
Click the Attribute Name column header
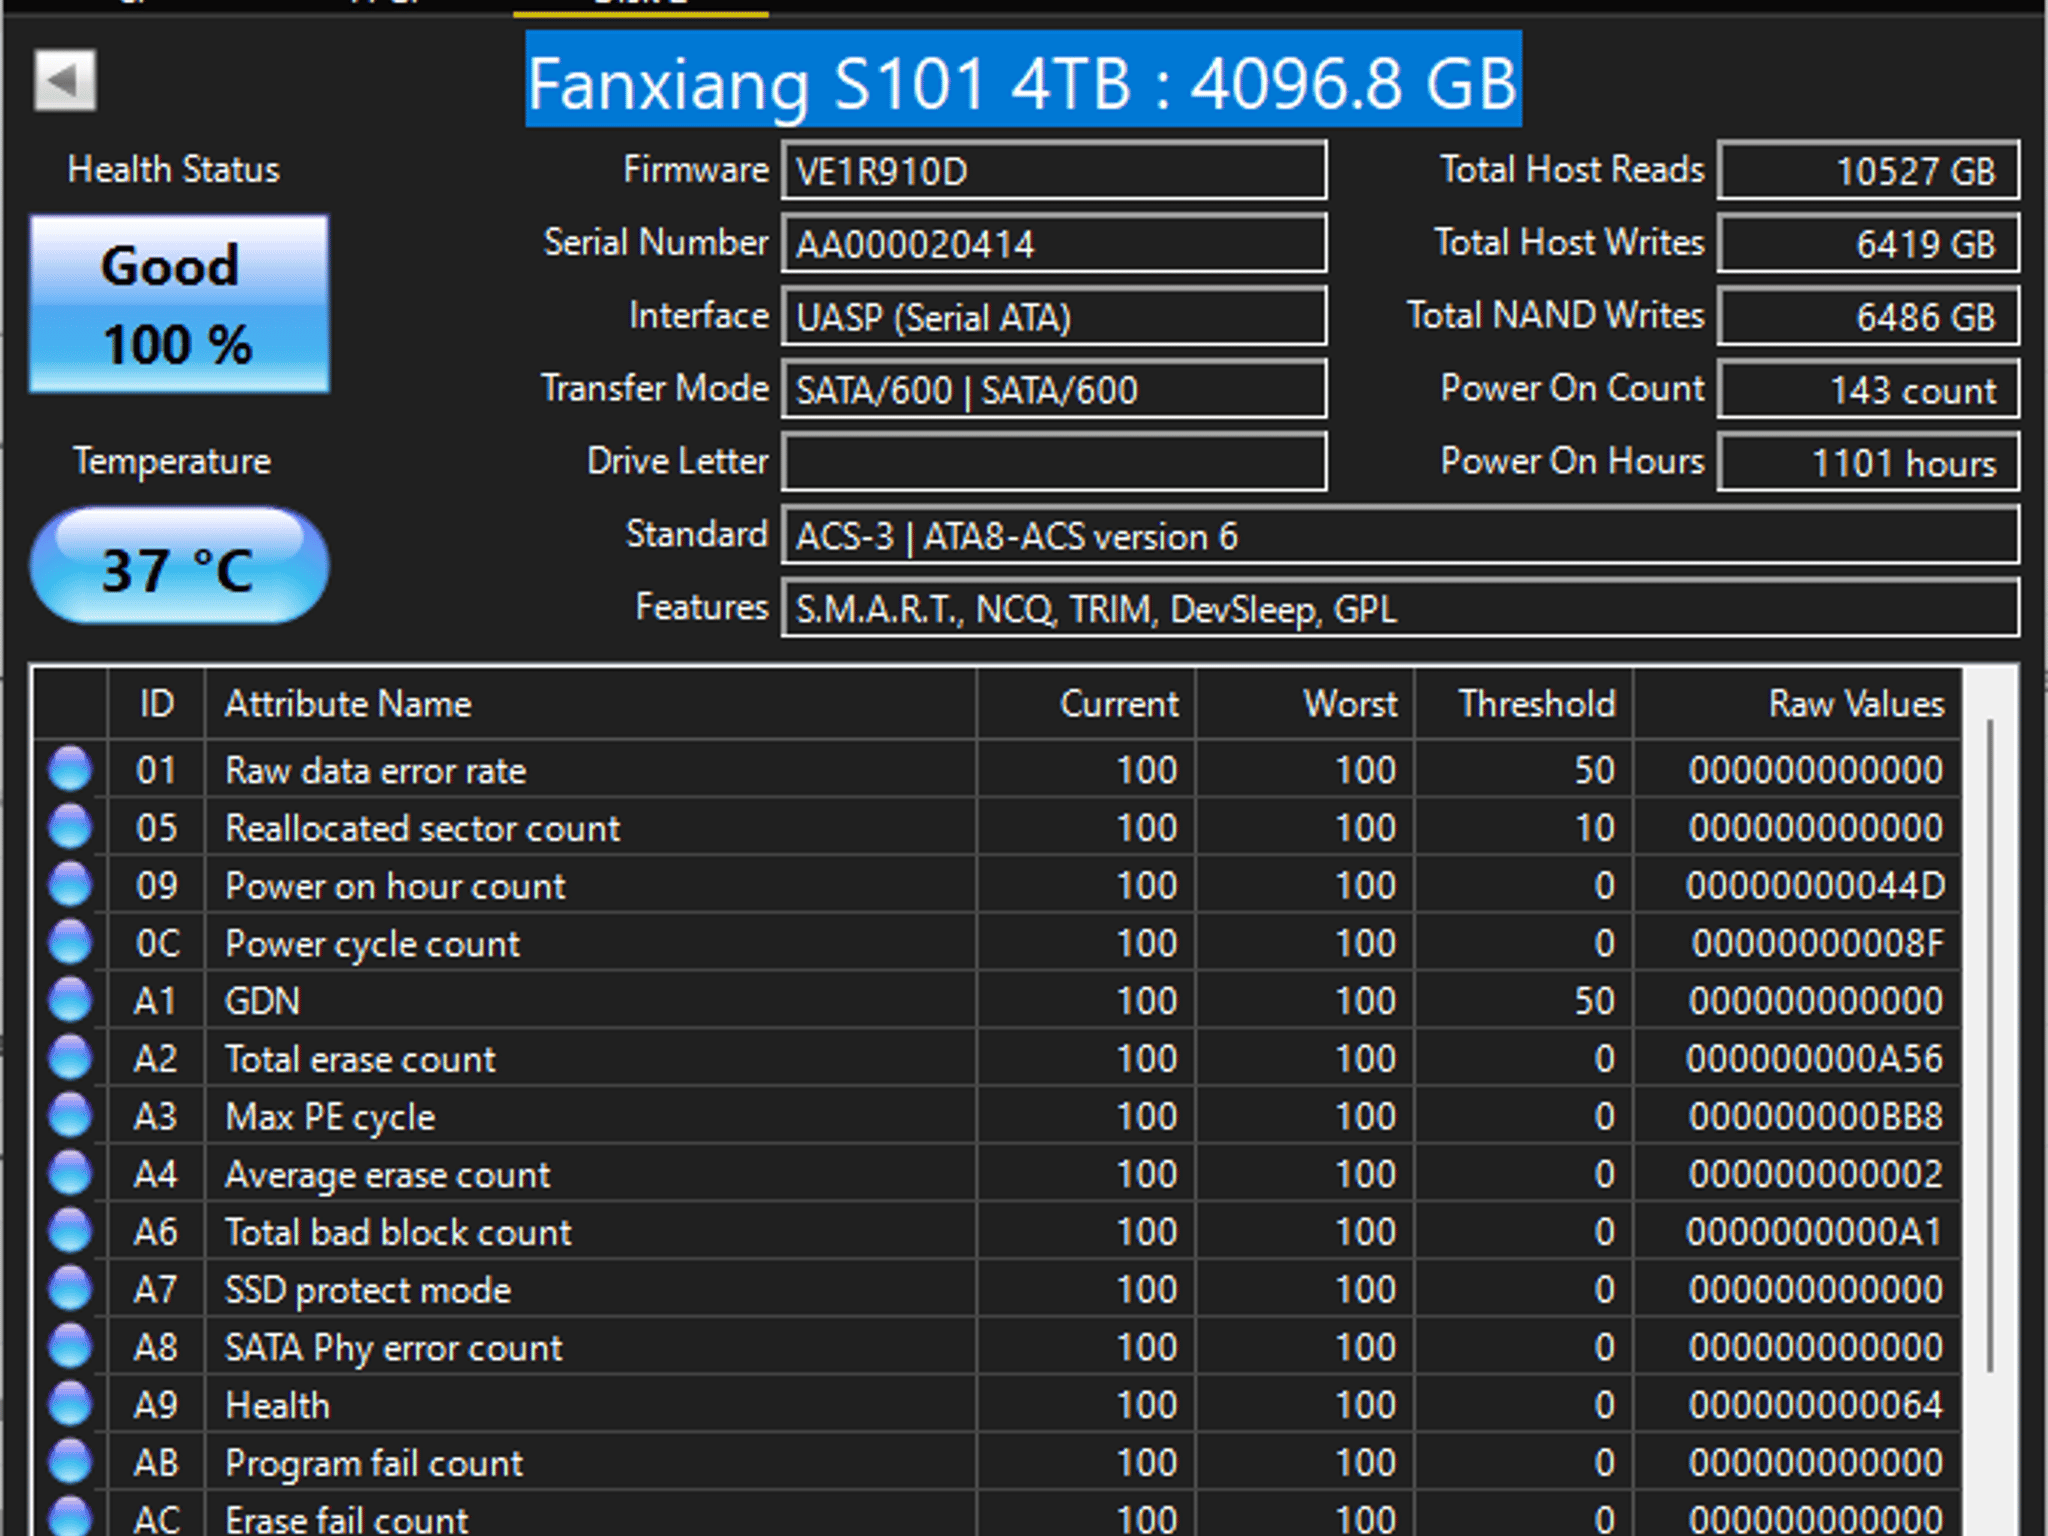pos(590,704)
